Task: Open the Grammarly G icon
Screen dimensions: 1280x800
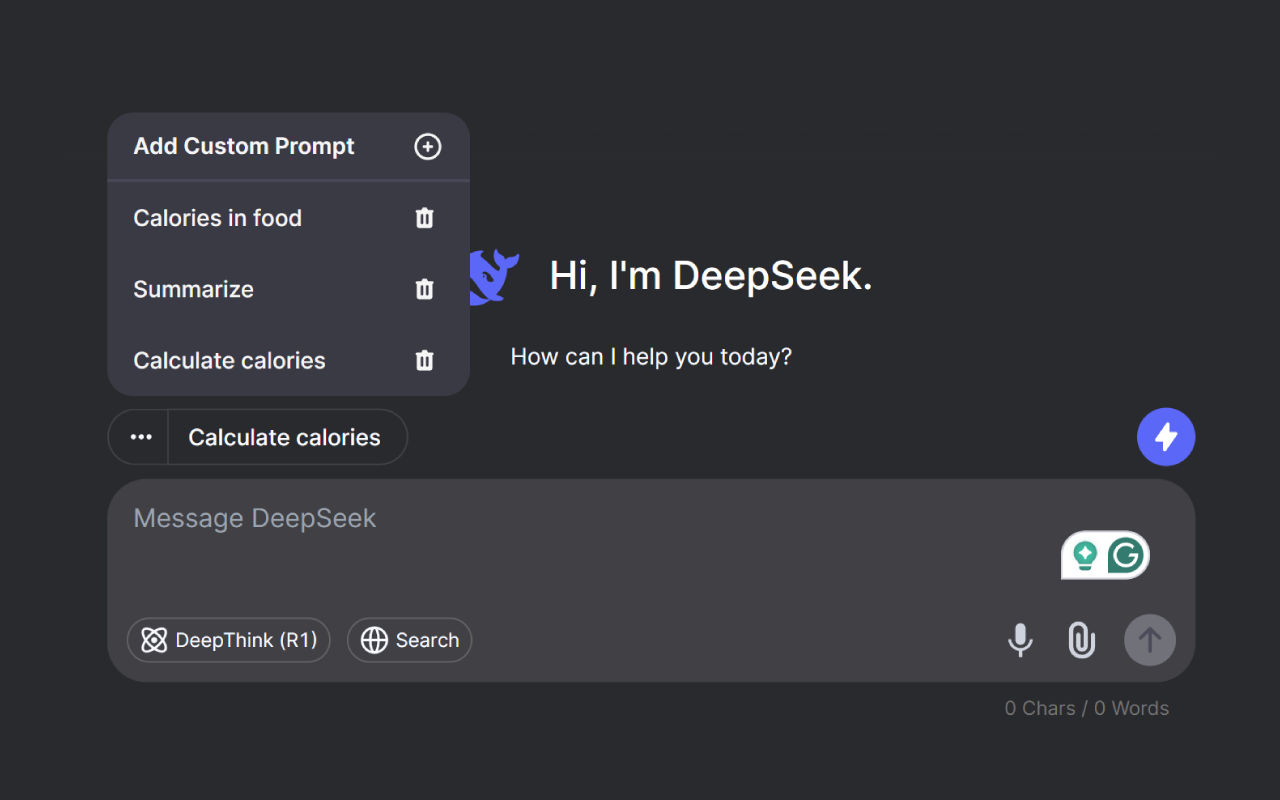Action: pos(1126,555)
